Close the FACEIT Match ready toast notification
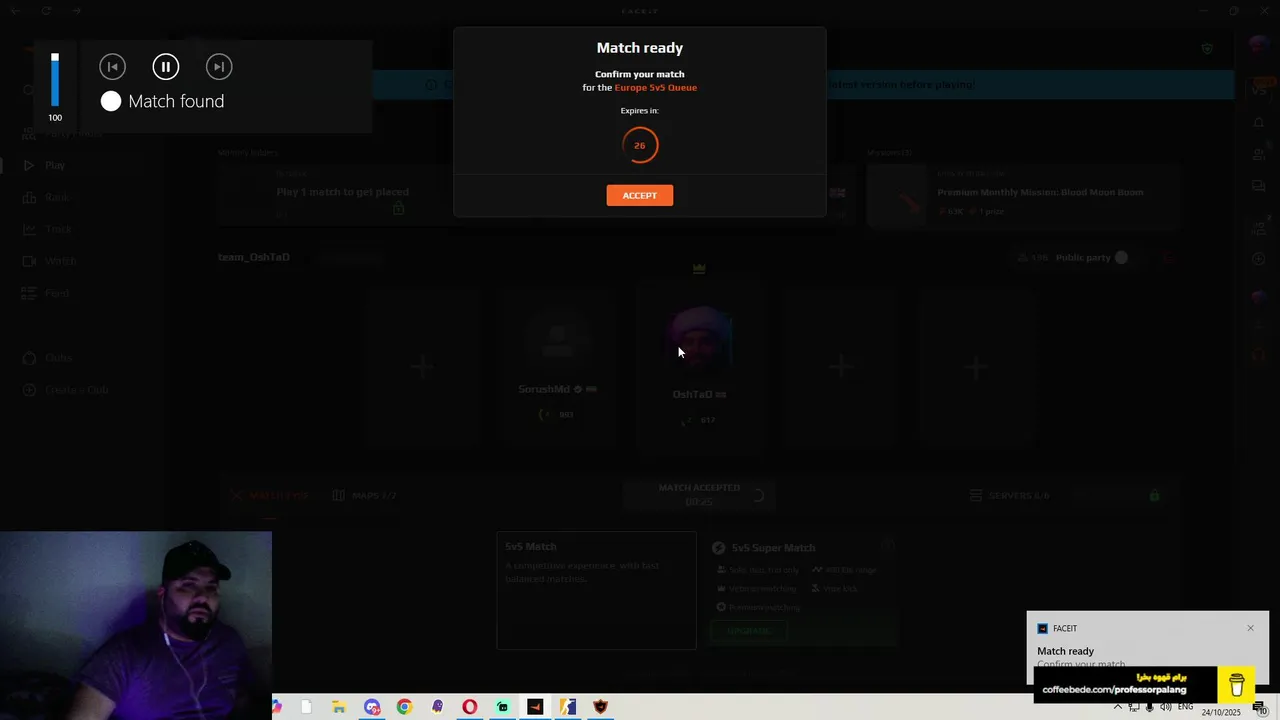The width and height of the screenshot is (1280, 720). coord(1250,628)
